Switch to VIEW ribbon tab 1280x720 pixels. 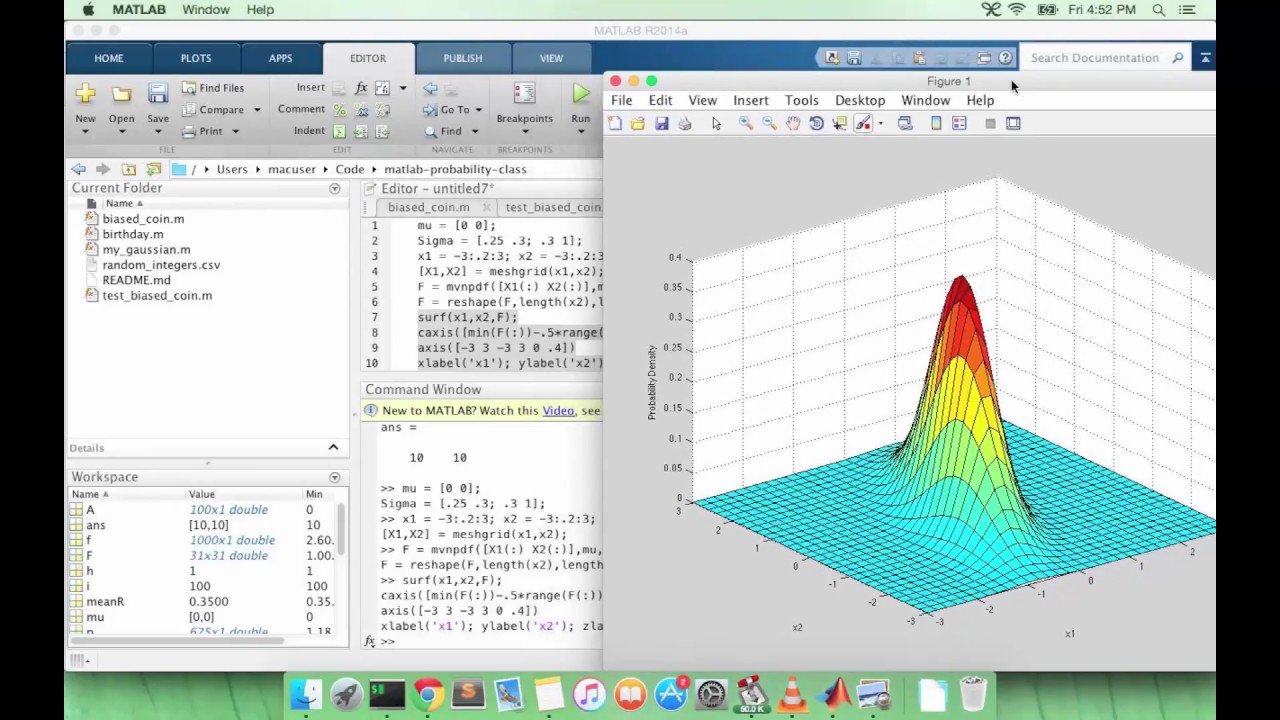551,58
